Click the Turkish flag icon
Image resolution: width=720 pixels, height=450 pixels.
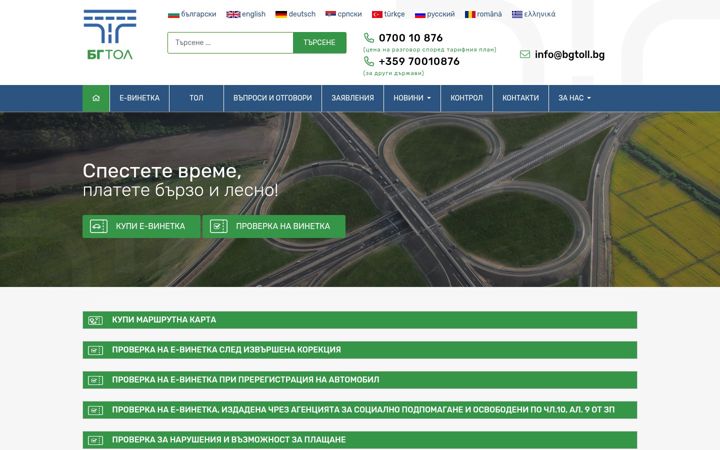[377, 15]
